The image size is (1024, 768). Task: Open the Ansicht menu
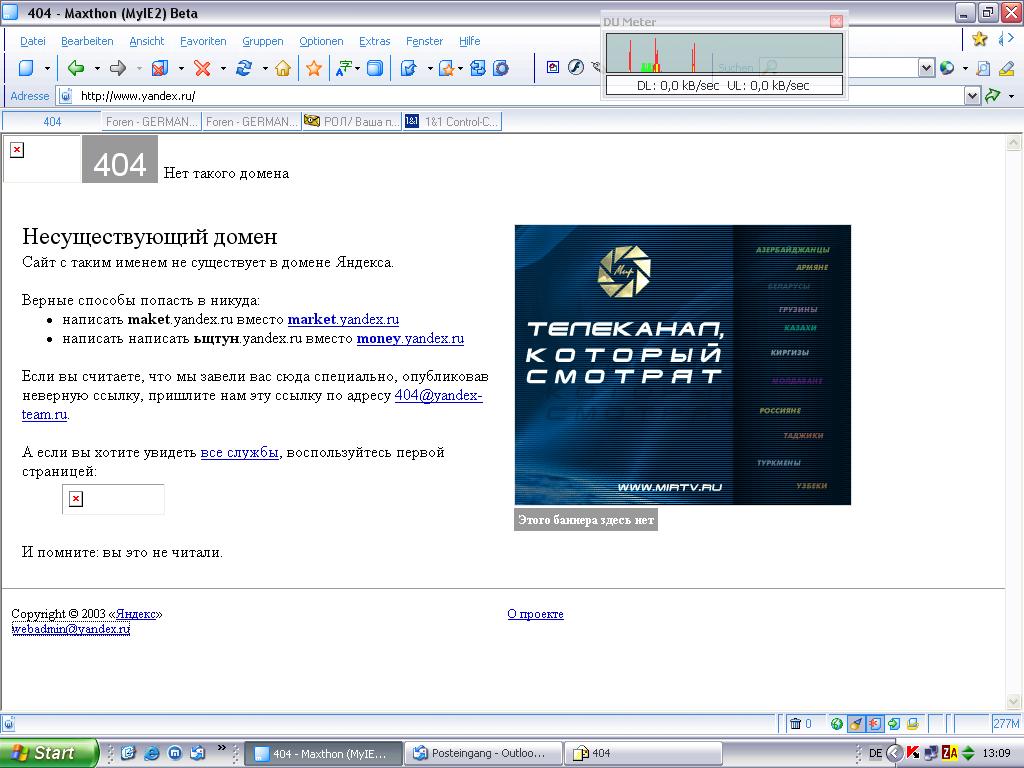click(146, 40)
